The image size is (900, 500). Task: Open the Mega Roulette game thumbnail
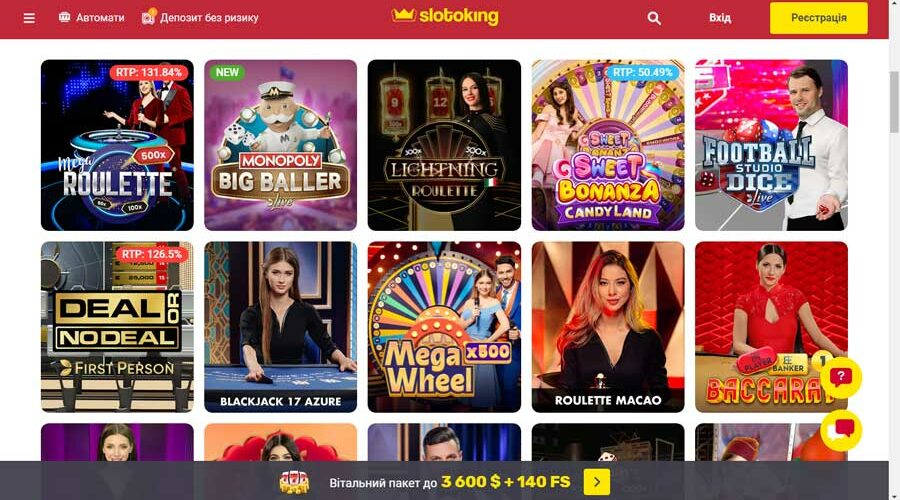click(117, 145)
